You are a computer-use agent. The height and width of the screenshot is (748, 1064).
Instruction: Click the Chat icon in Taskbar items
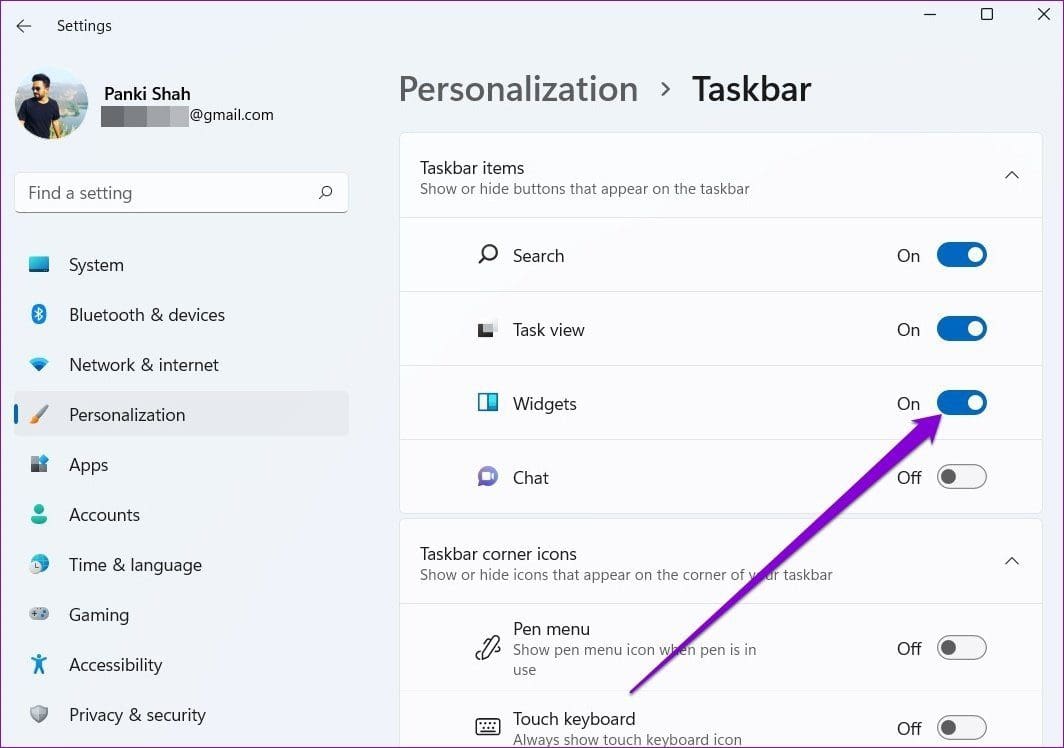coord(489,477)
